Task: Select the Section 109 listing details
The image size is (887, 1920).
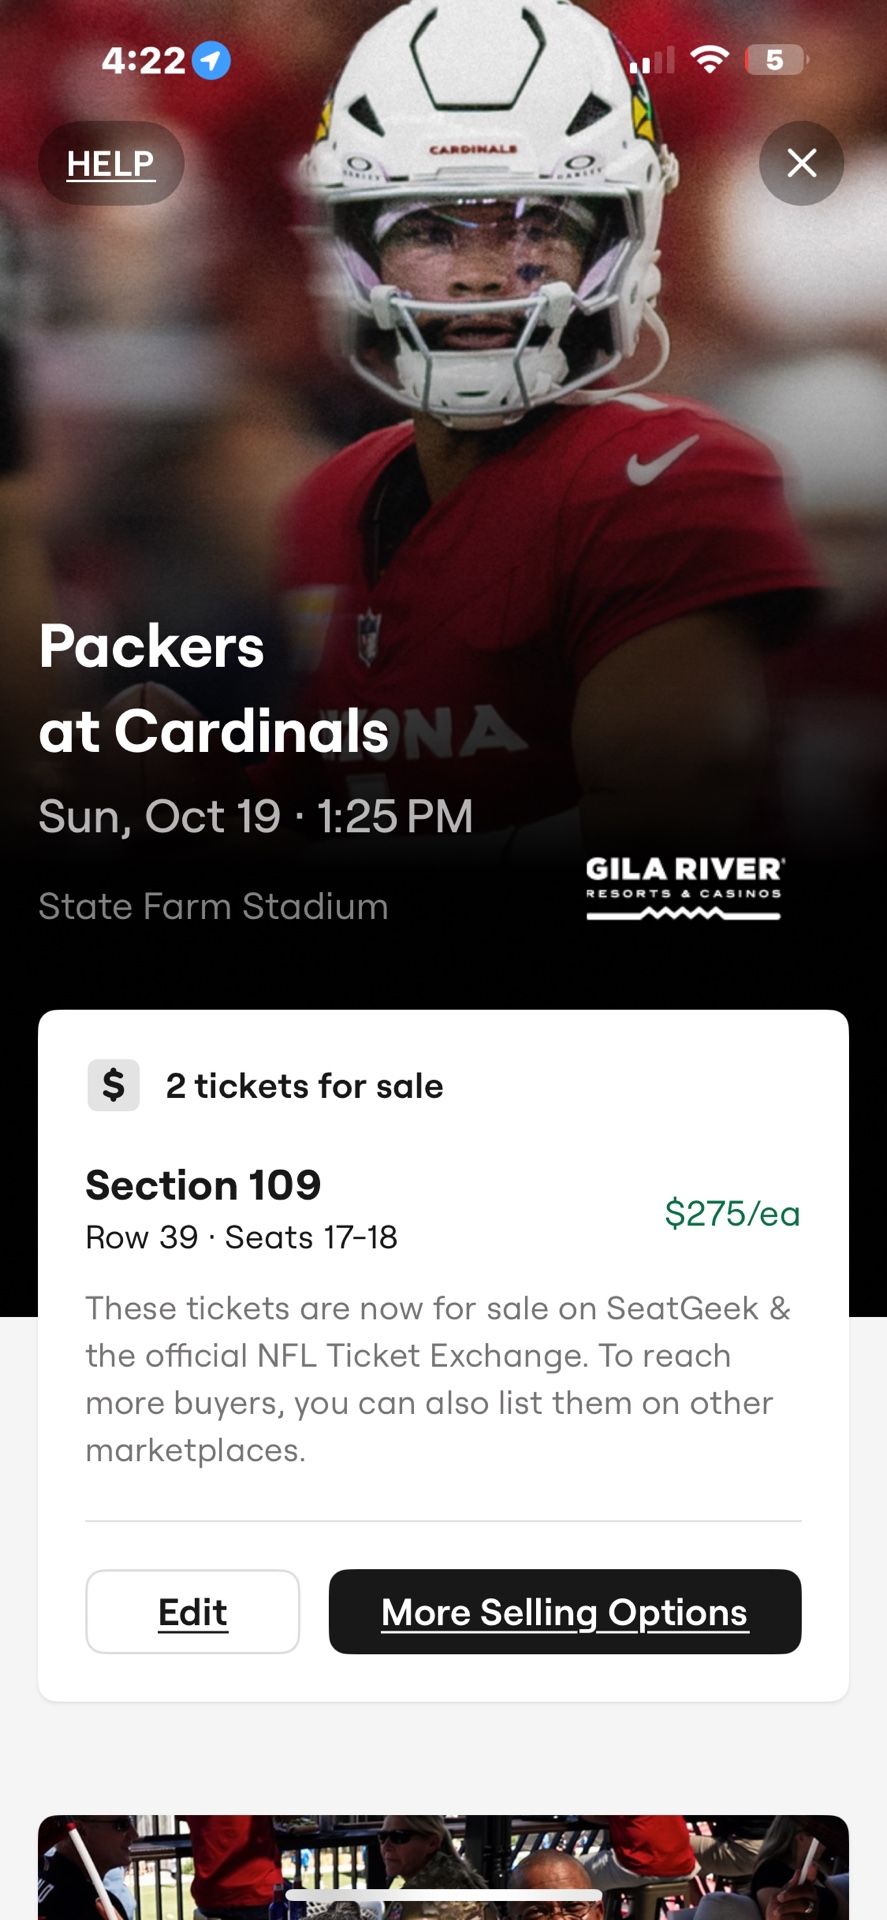Action: tap(203, 1184)
